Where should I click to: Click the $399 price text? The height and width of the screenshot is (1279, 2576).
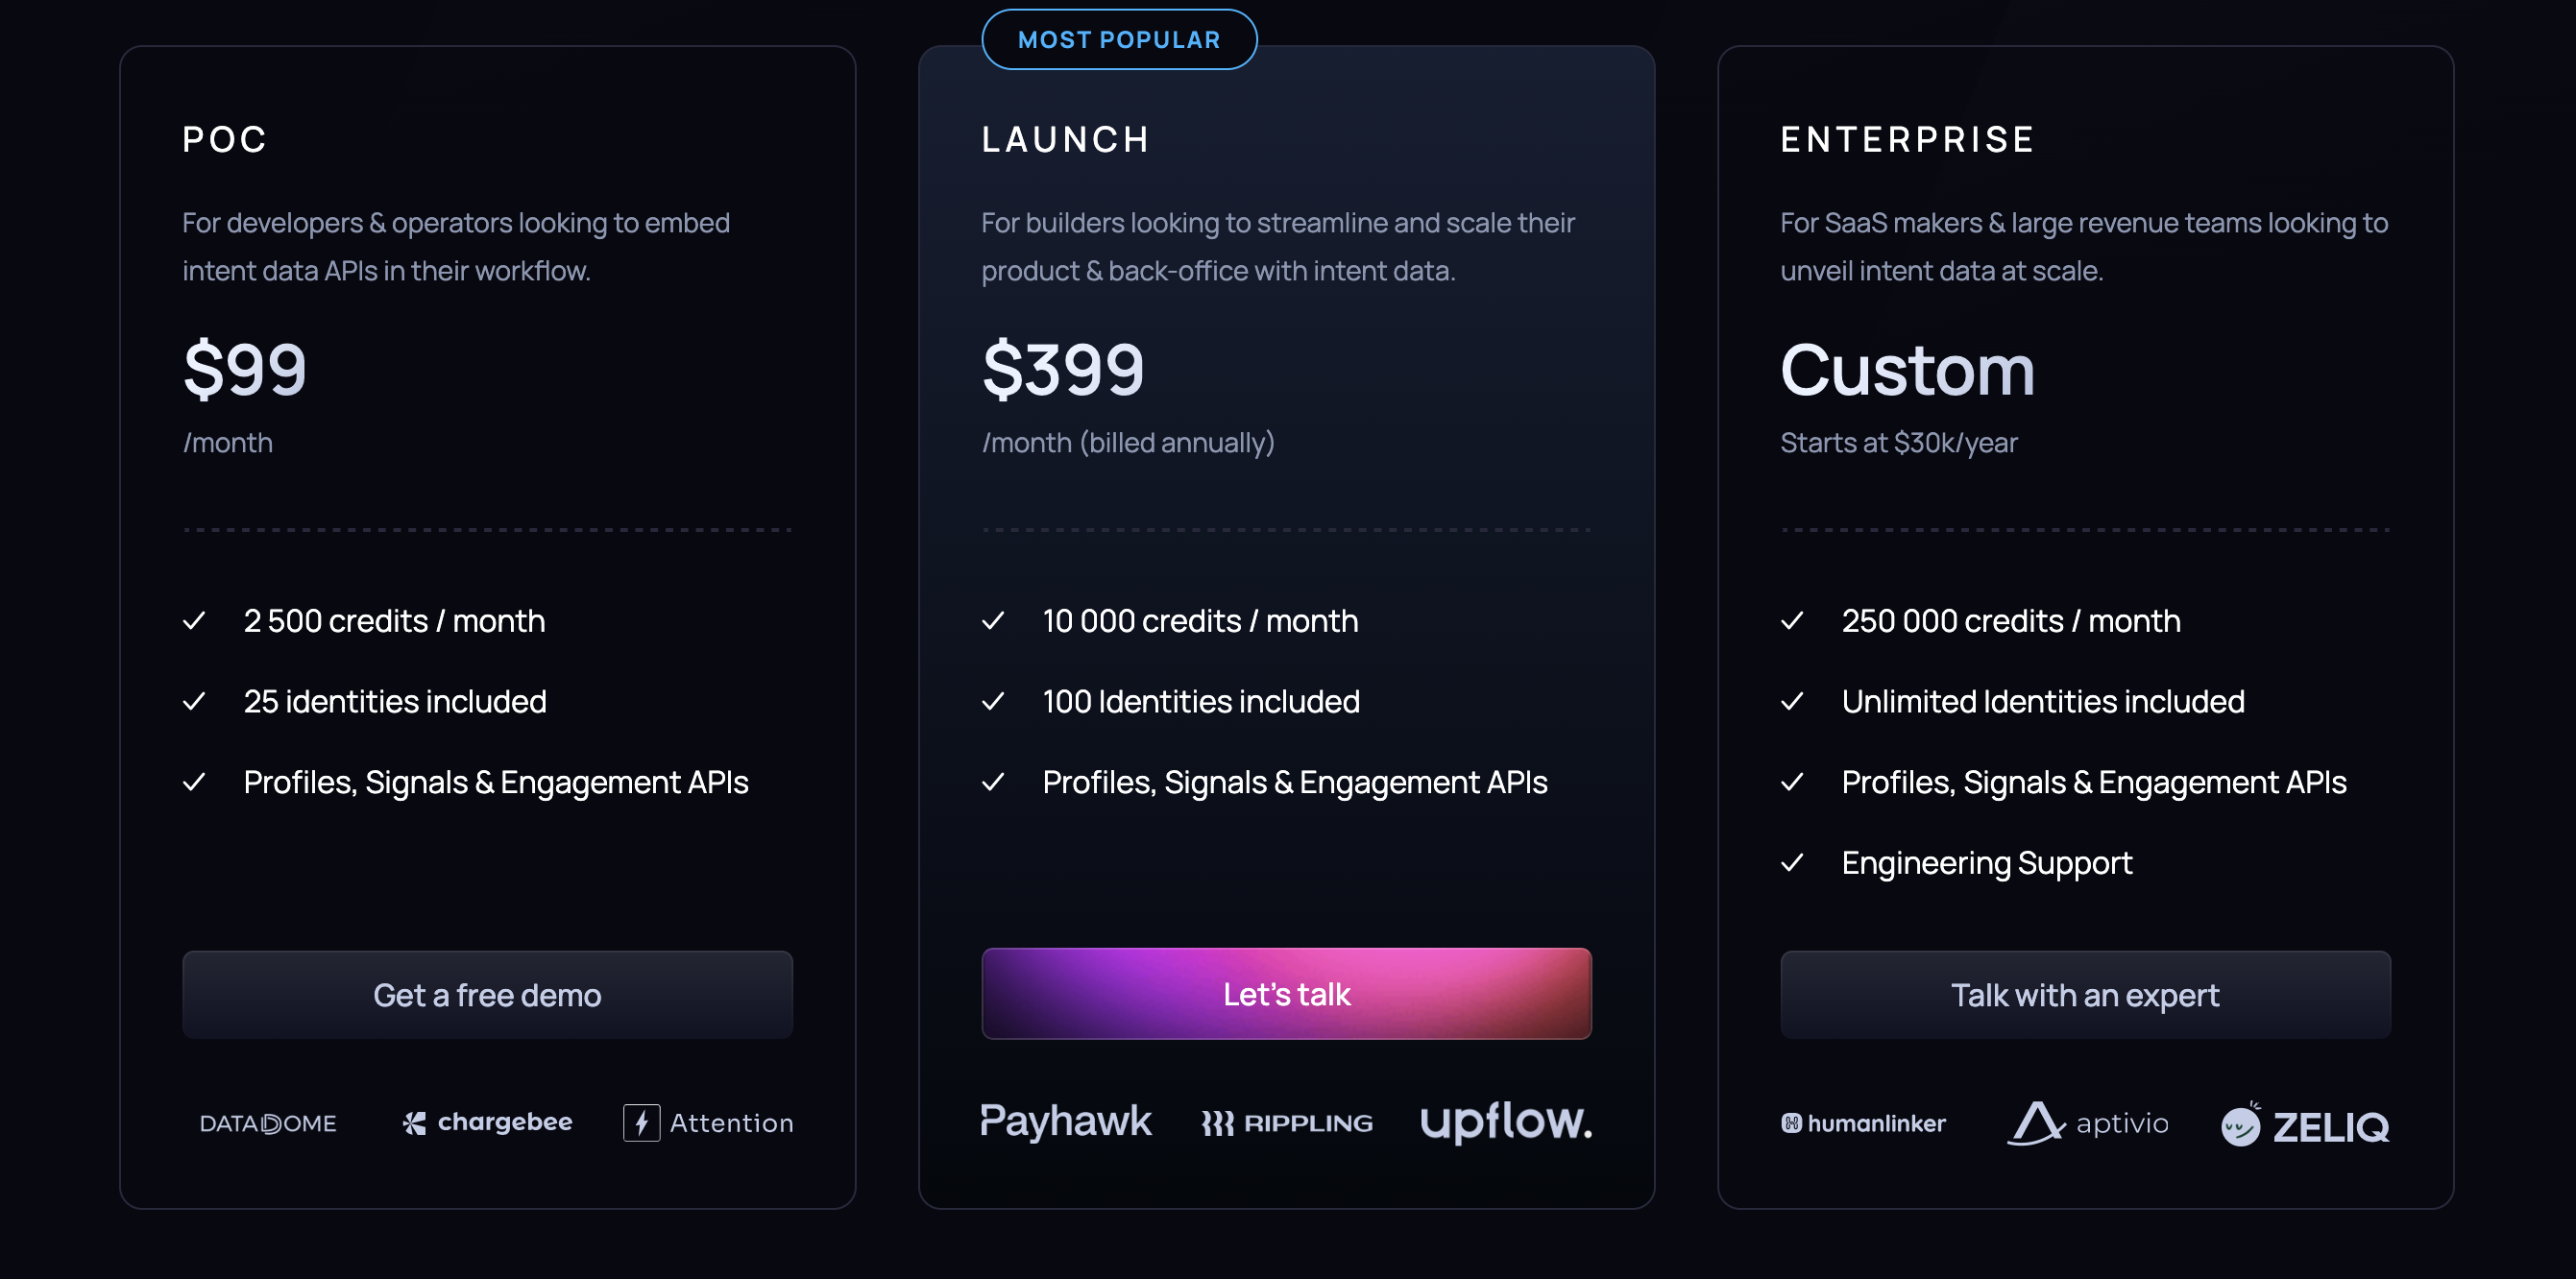[x=1063, y=369]
